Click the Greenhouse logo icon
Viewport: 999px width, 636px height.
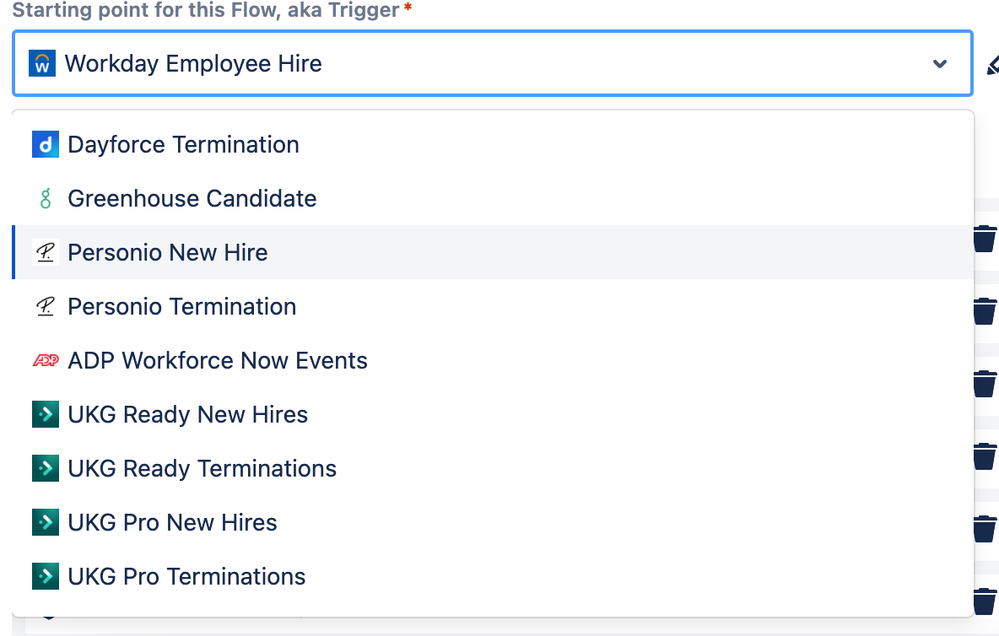tap(45, 199)
